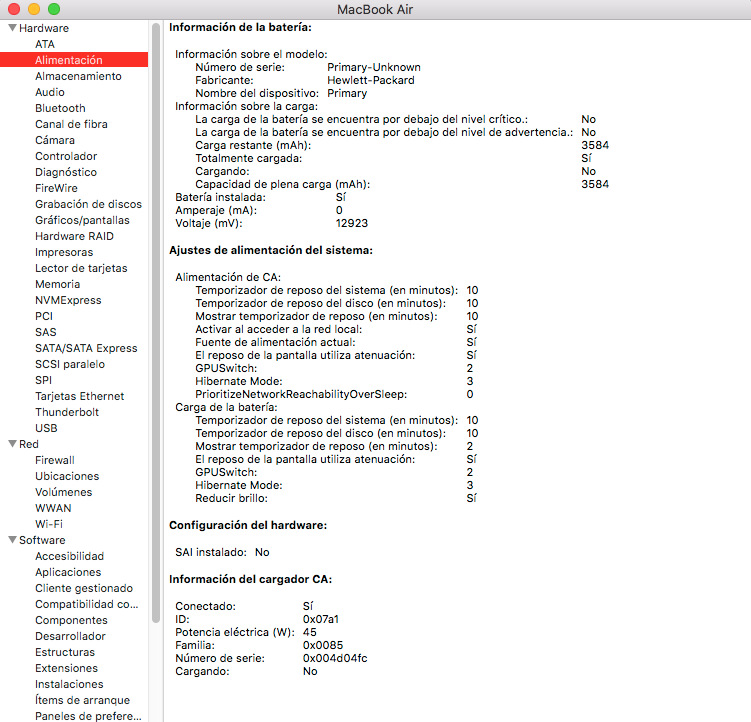Click the Software section label
Image resolution: width=751 pixels, height=722 pixels.
[x=42, y=540]
